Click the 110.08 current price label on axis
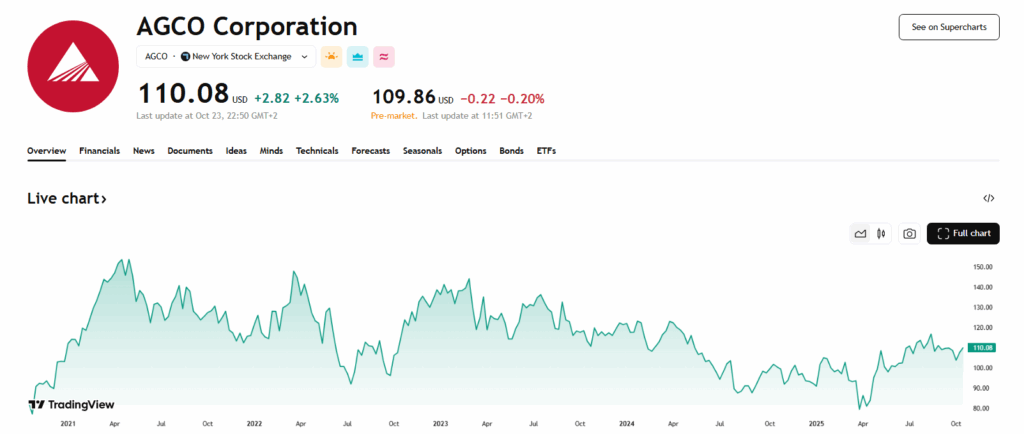 click(x=981, y=348)
